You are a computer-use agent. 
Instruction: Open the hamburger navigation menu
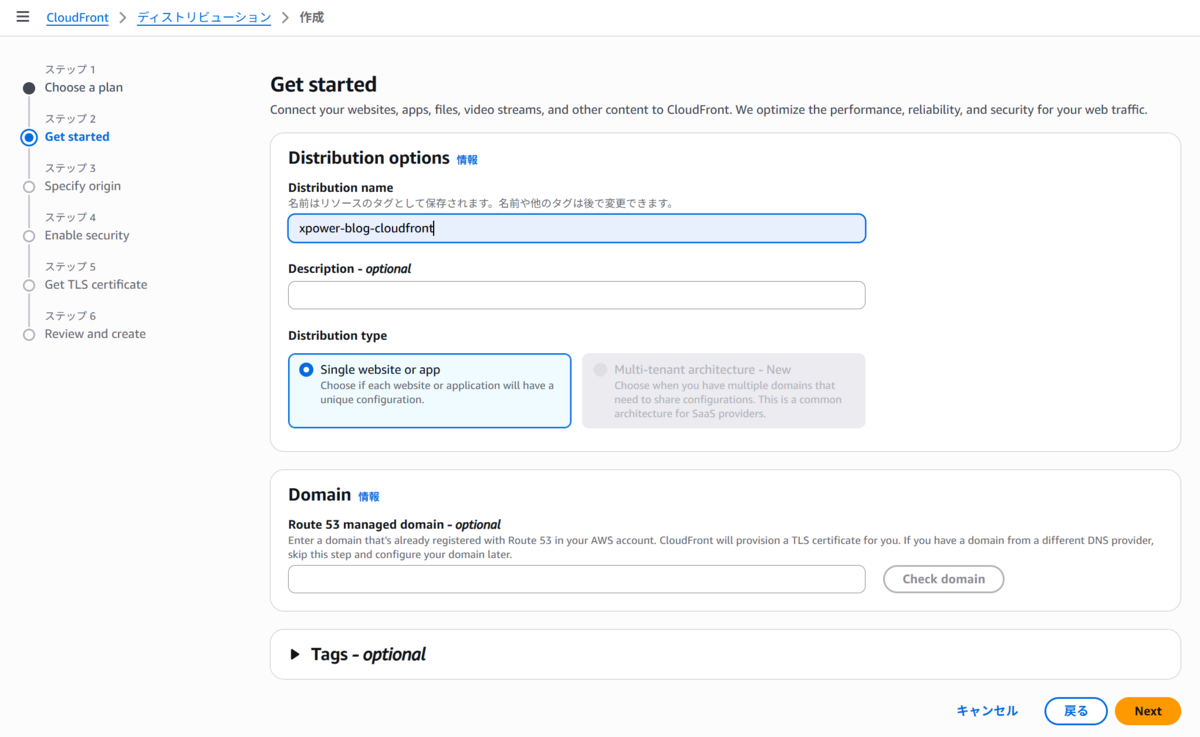[23, 17]
